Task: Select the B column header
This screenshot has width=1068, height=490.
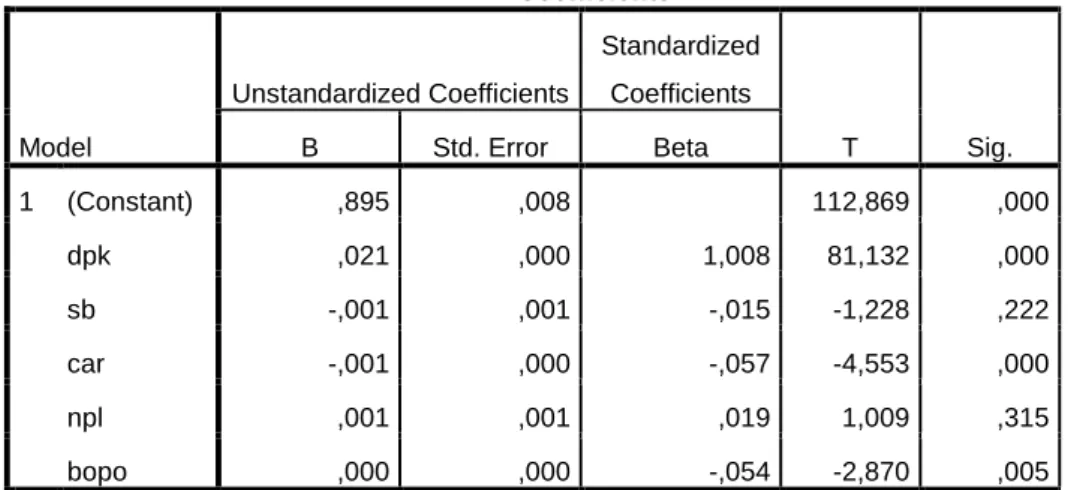Action: [309, 147]
